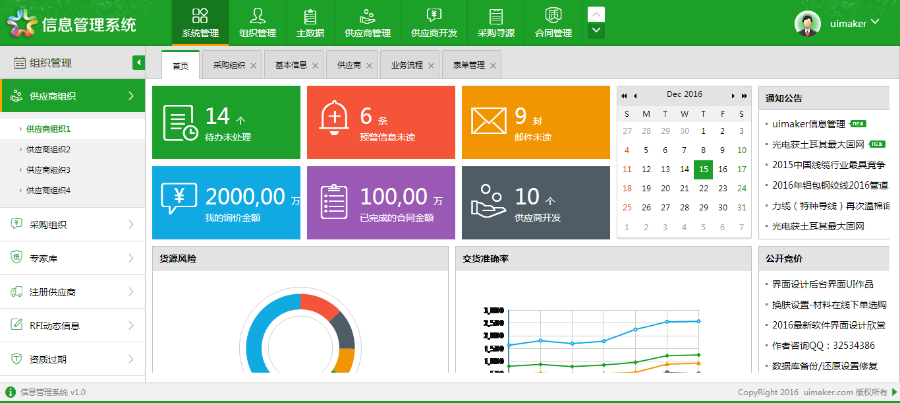Click the 资质过期 sidebar icon
This screenshot has height=403, width=900.
[x=17, y=359]
